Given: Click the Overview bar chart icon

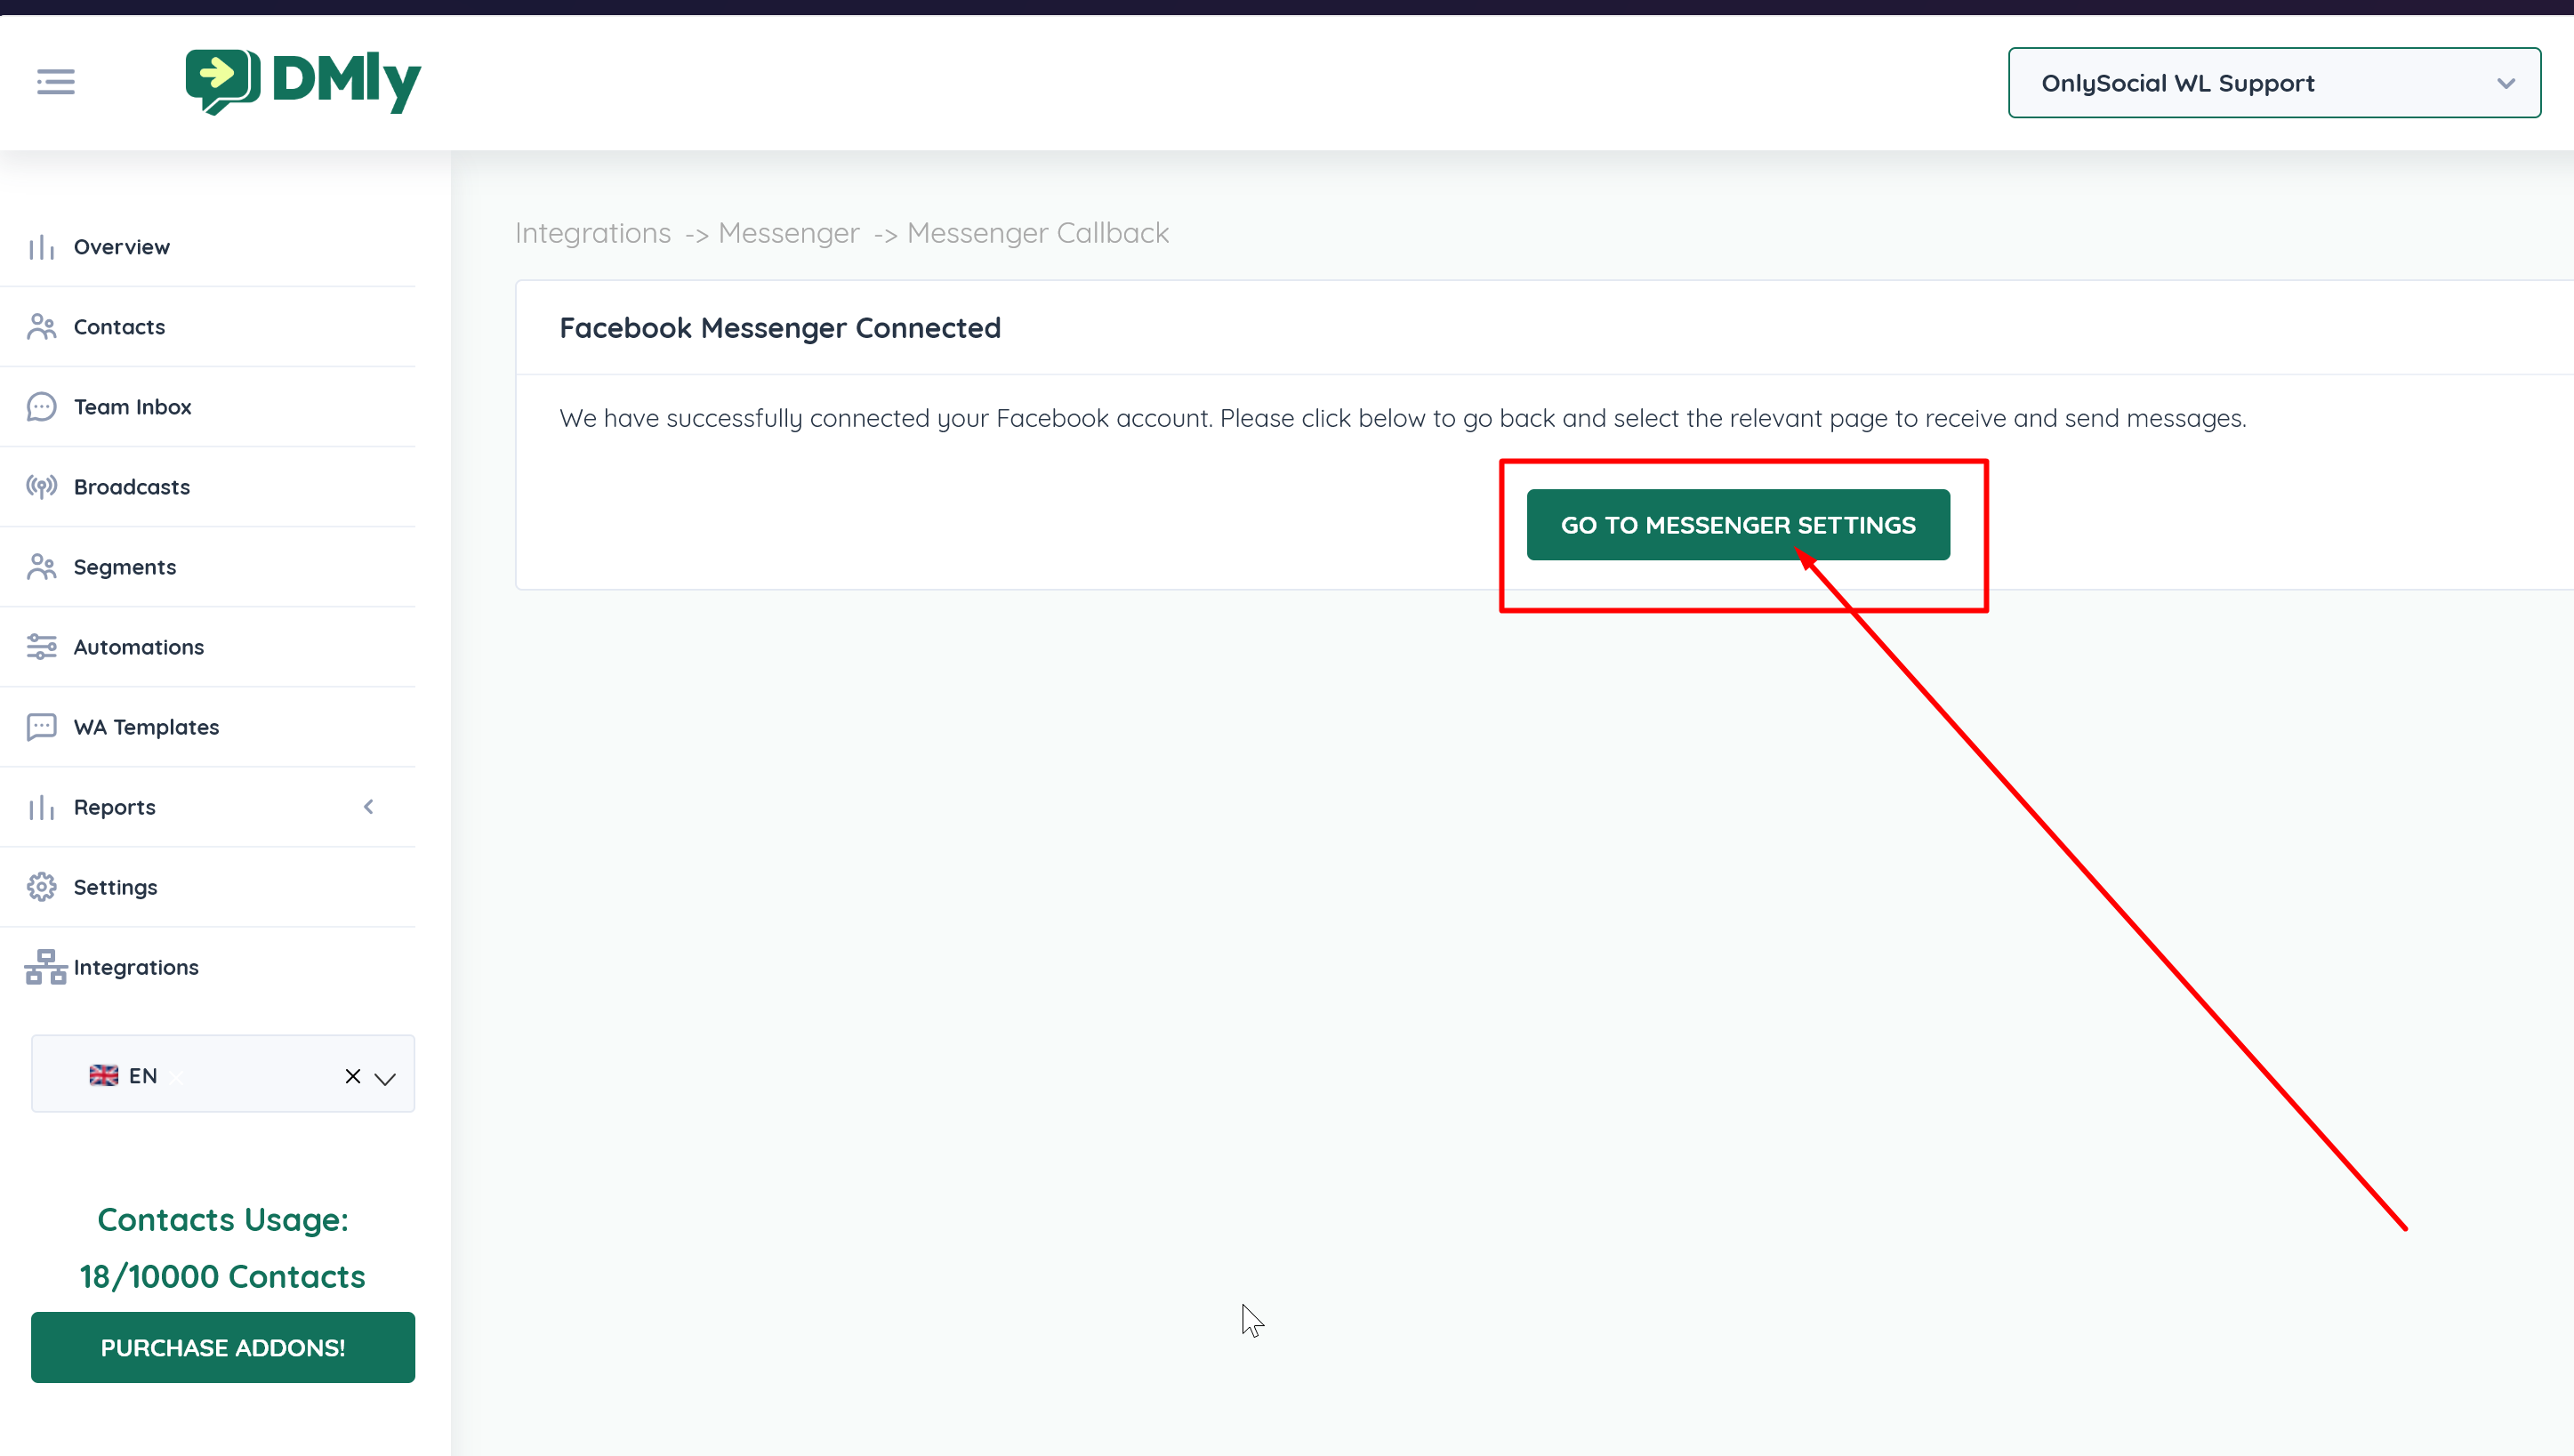Looking at the screenshot, I should (41, 247).
